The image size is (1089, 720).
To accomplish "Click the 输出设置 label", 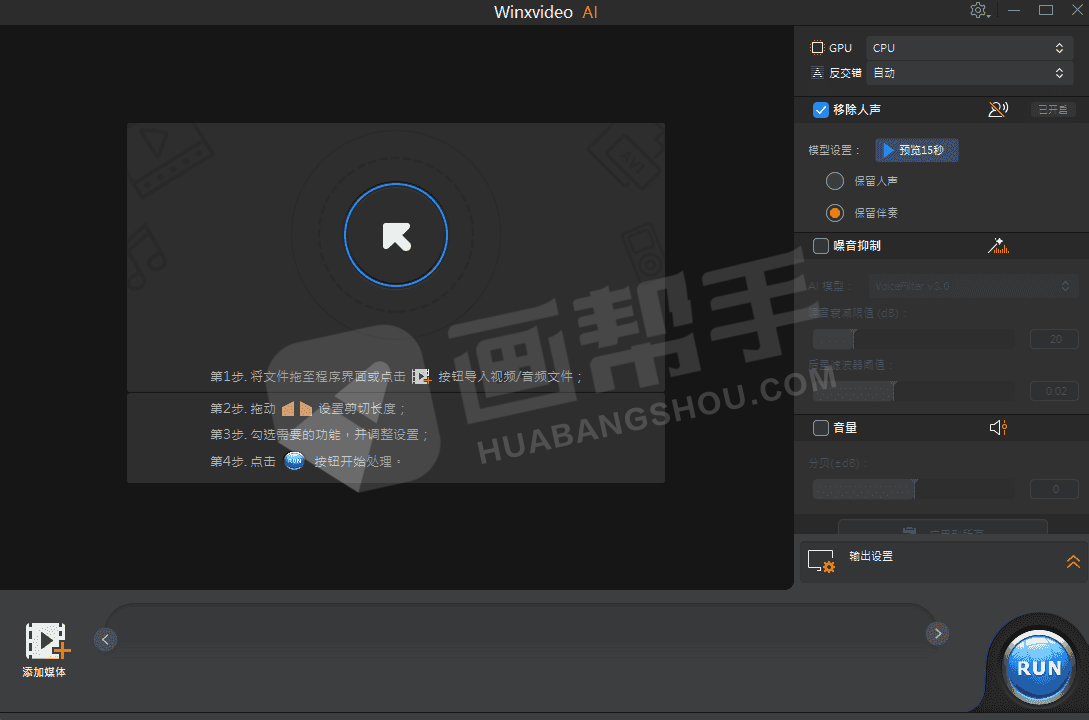I will 871,556.
